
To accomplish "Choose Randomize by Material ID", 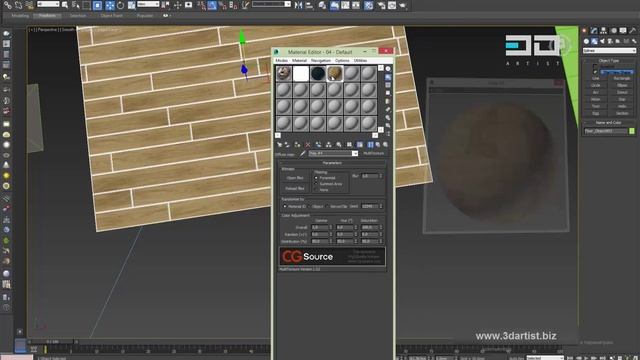I will point(285,207).
